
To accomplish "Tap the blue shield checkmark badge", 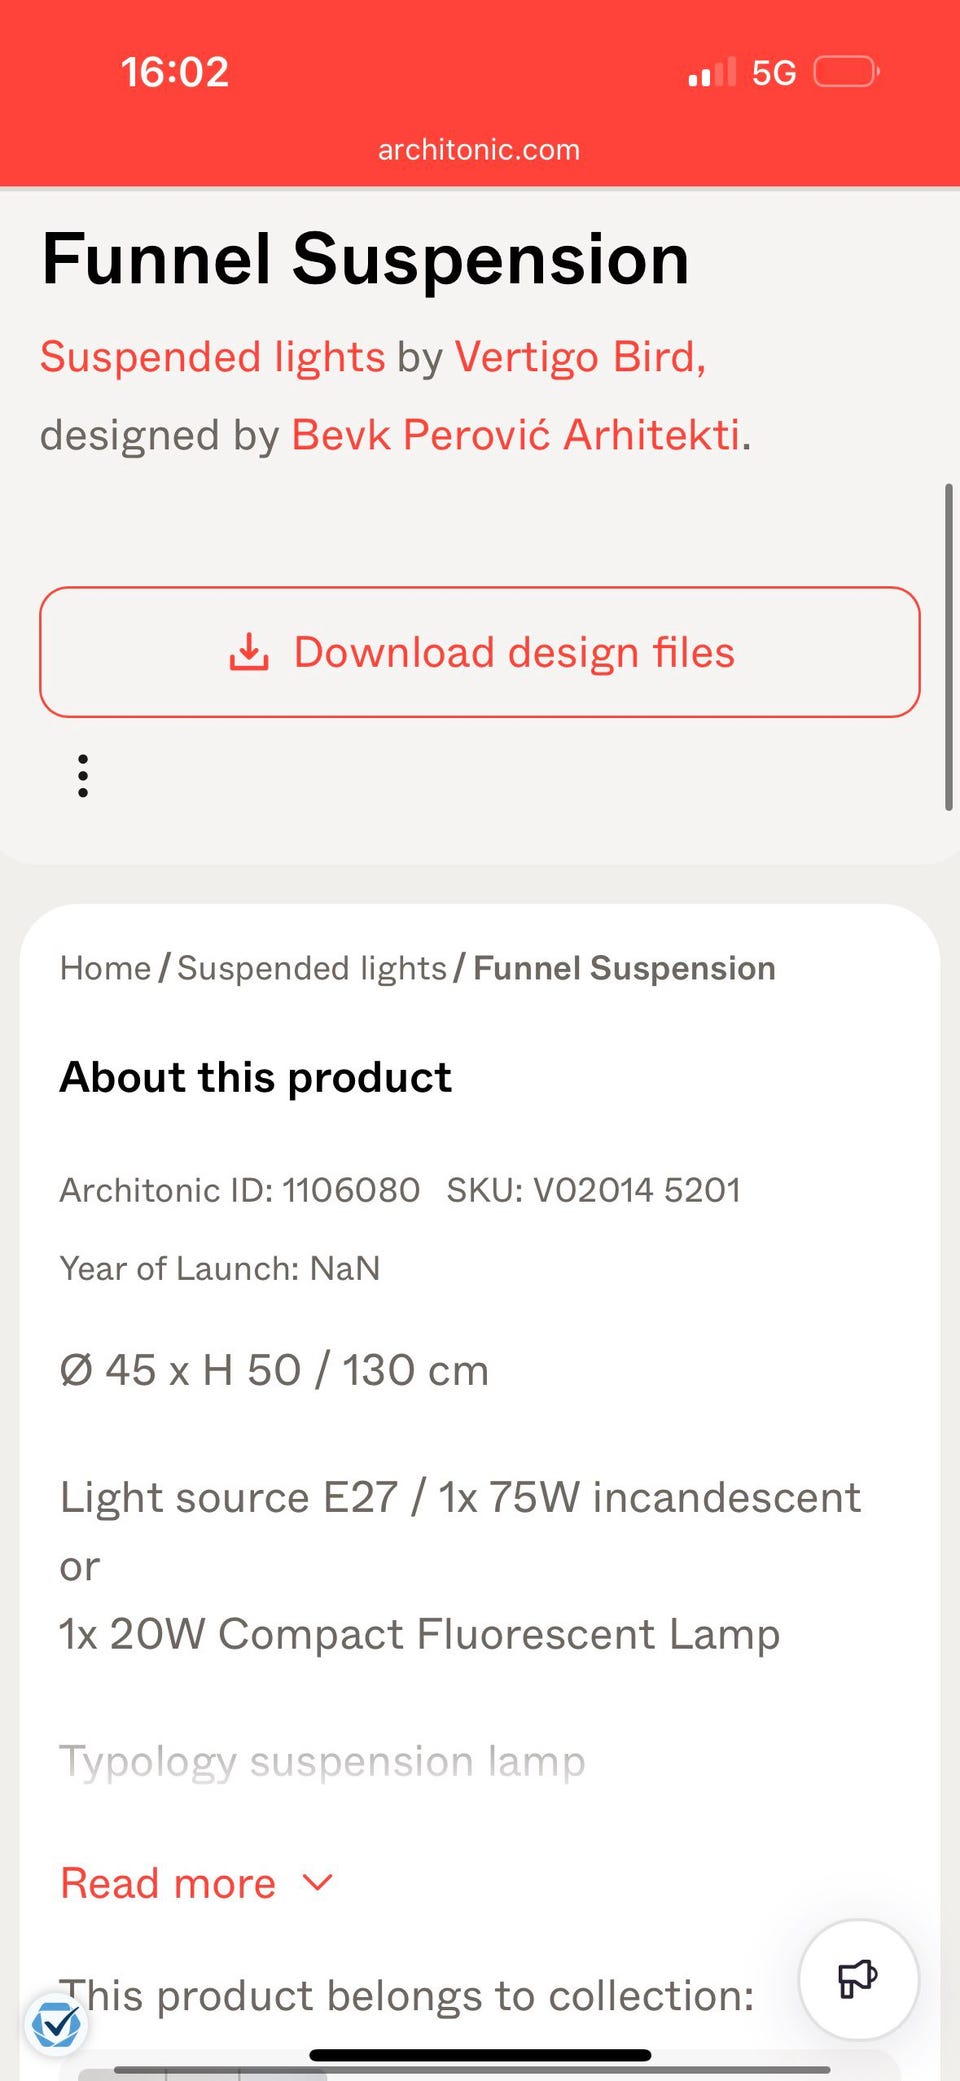I will coord(56,2026).
